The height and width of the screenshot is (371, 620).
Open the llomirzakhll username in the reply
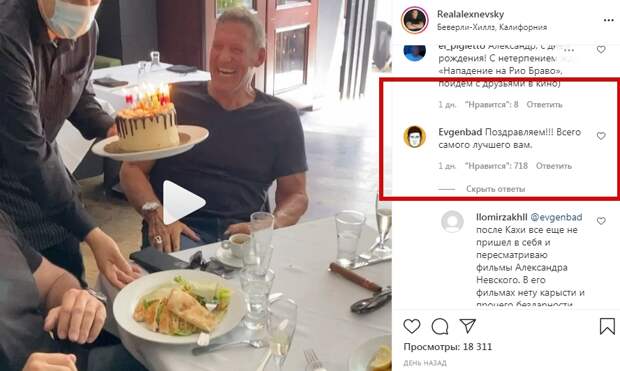point(502,217)
